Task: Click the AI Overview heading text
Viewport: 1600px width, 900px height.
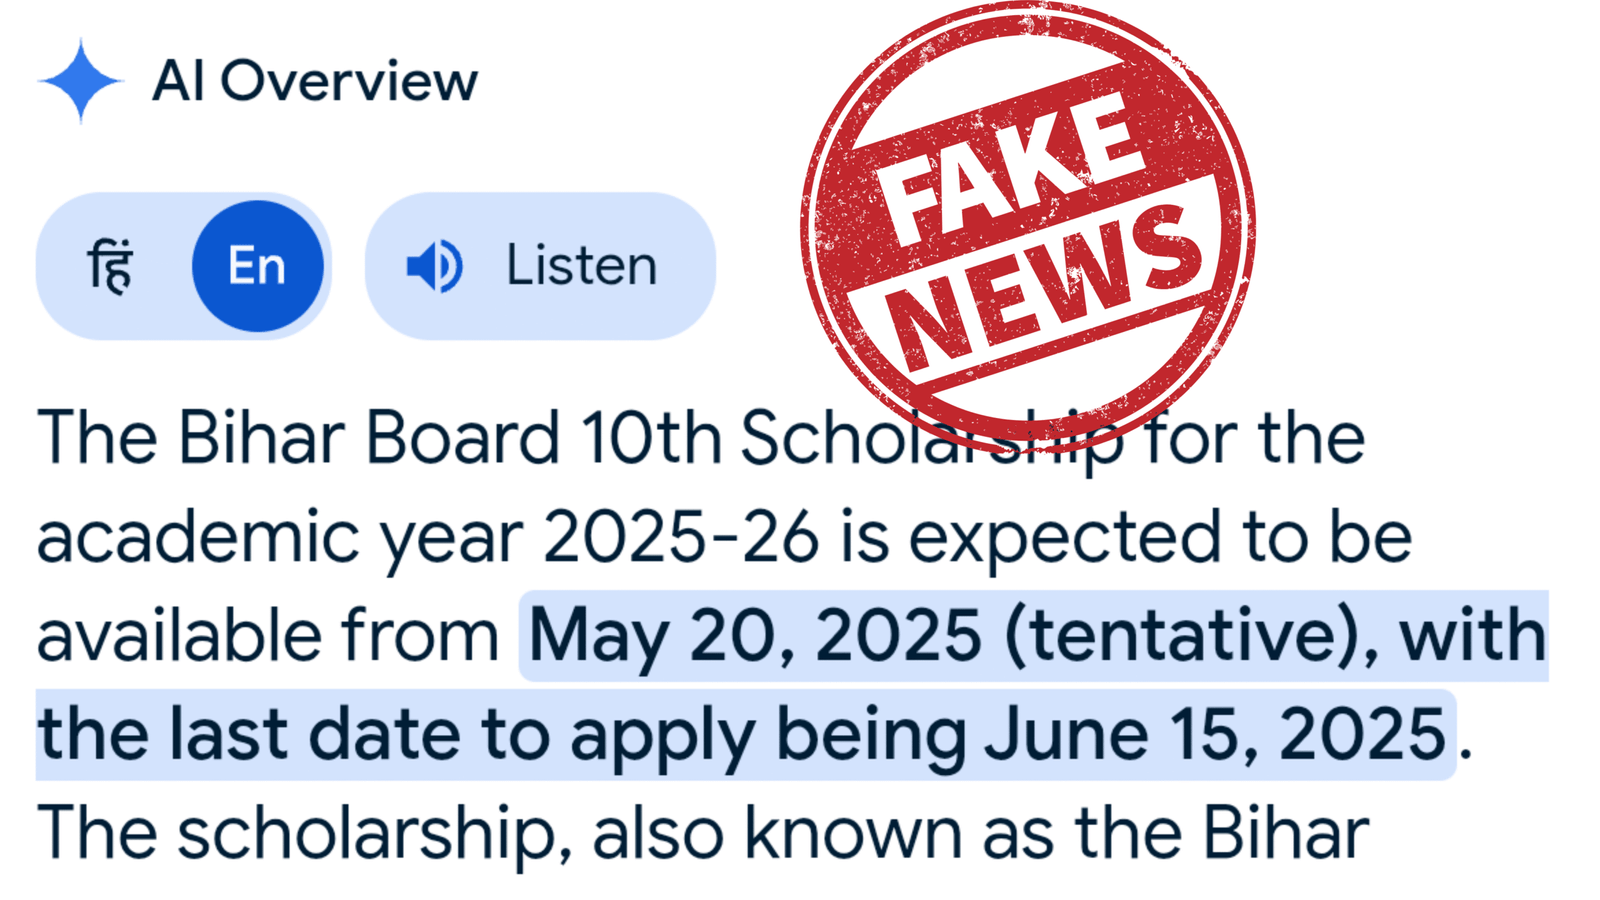Action: click(314, 81)
